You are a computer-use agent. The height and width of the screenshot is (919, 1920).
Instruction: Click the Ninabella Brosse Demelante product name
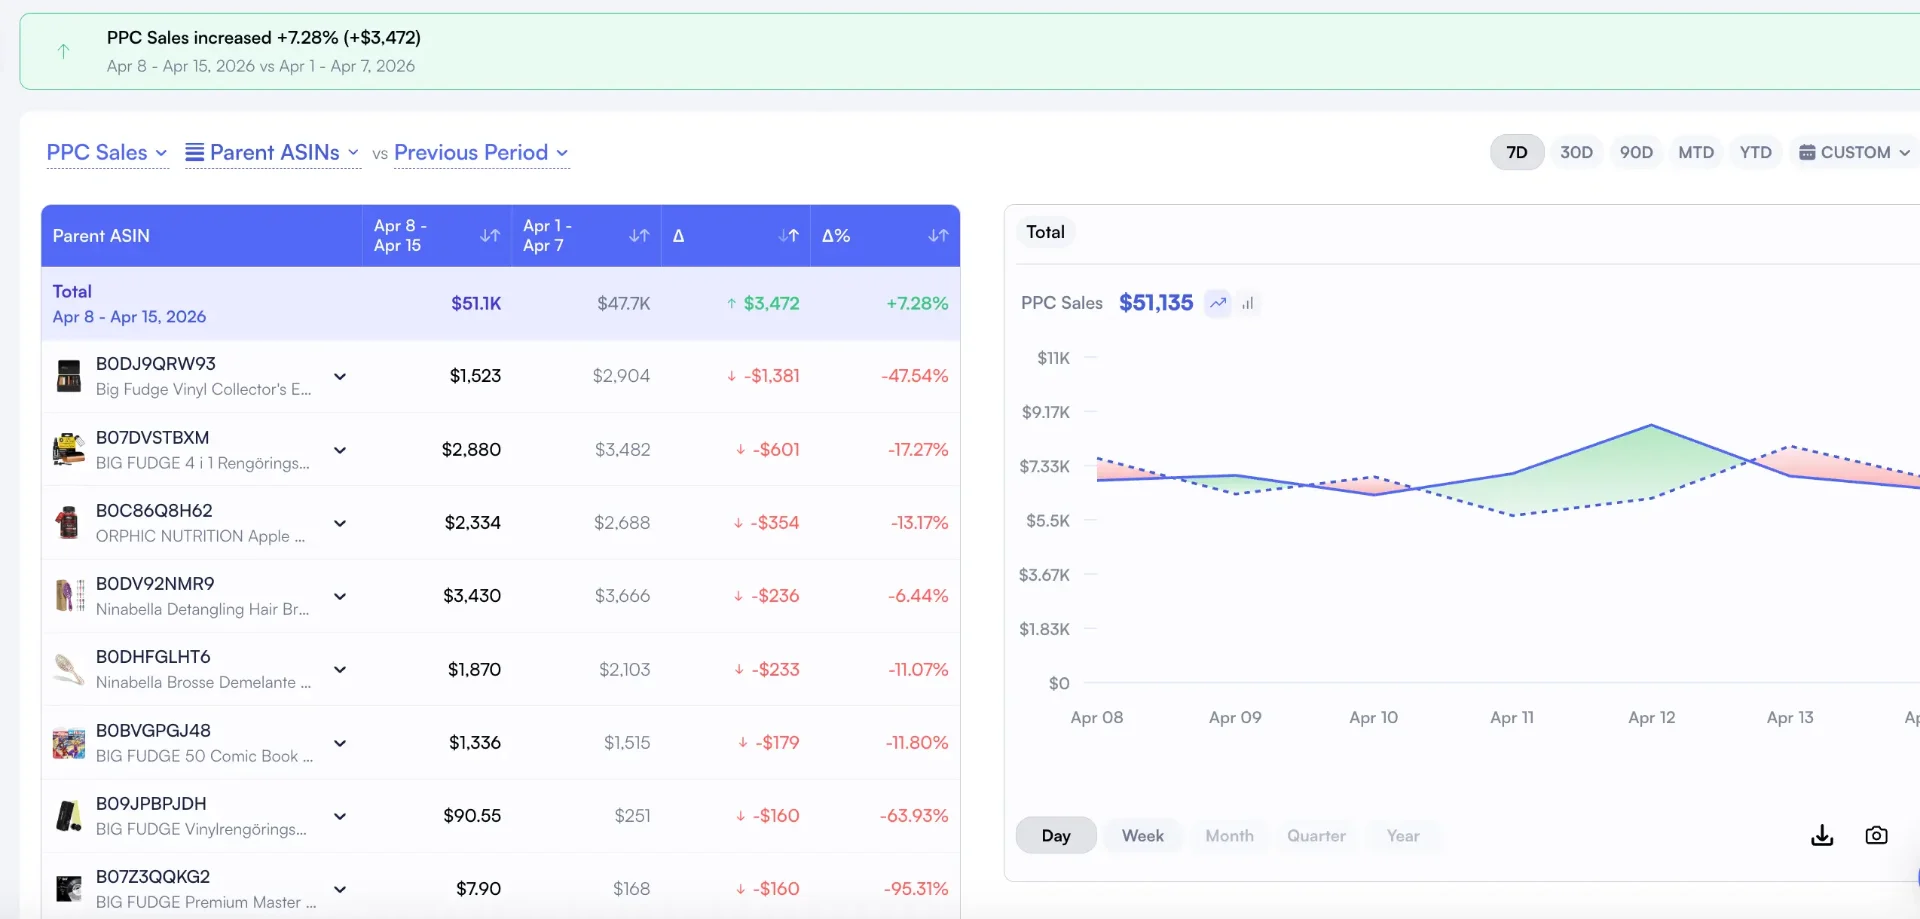(x=203, y=682)
